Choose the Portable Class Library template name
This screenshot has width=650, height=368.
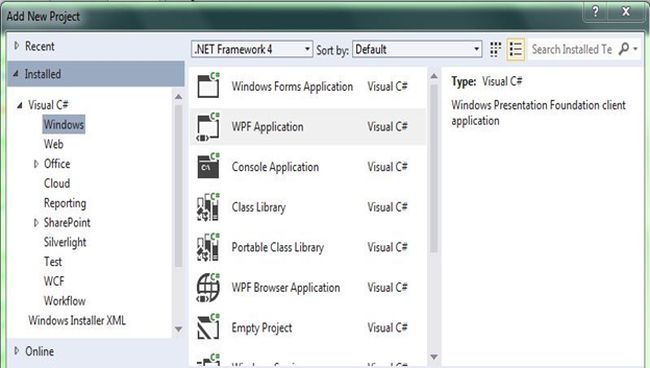point(278,247)
